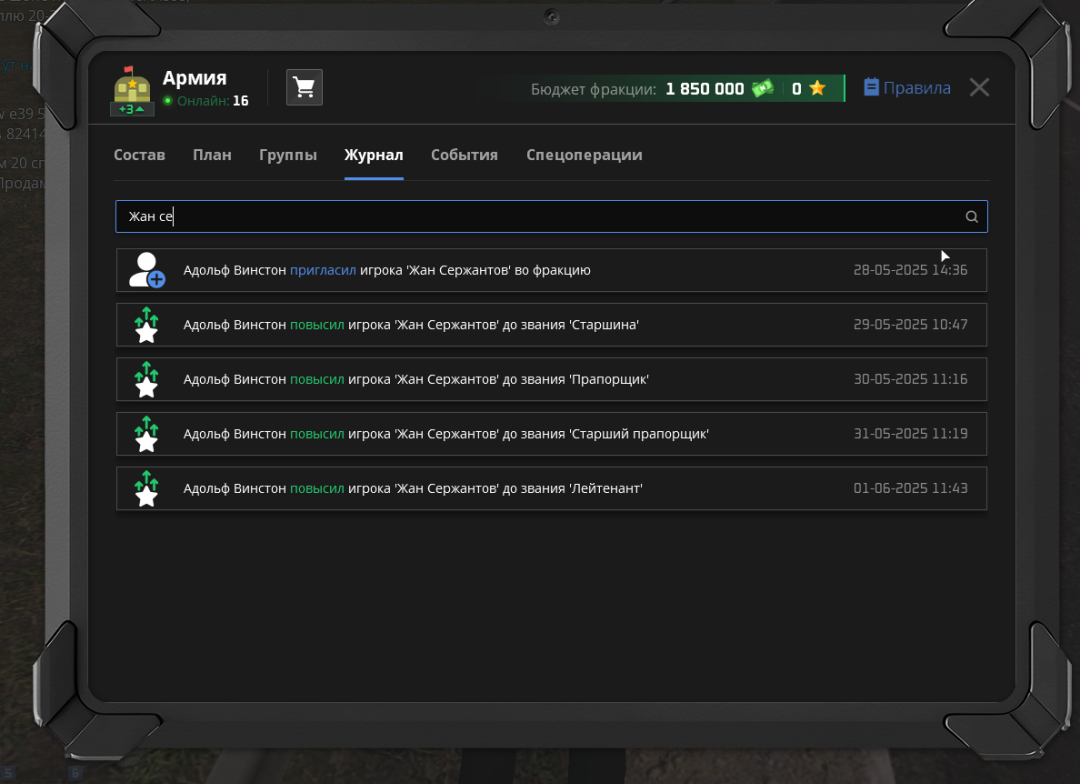
Task: Click the timestamp 31-05-2025 11:19
Action: (x=911, y=433)
